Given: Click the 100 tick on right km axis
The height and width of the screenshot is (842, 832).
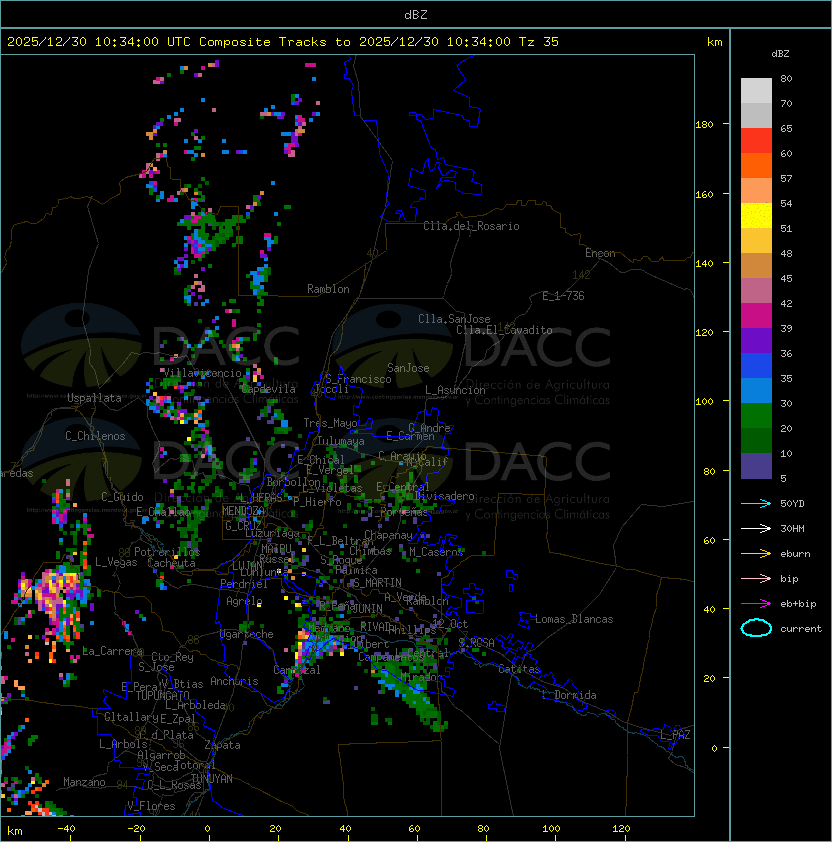Looking at the screenshot, I should [704, 401].
